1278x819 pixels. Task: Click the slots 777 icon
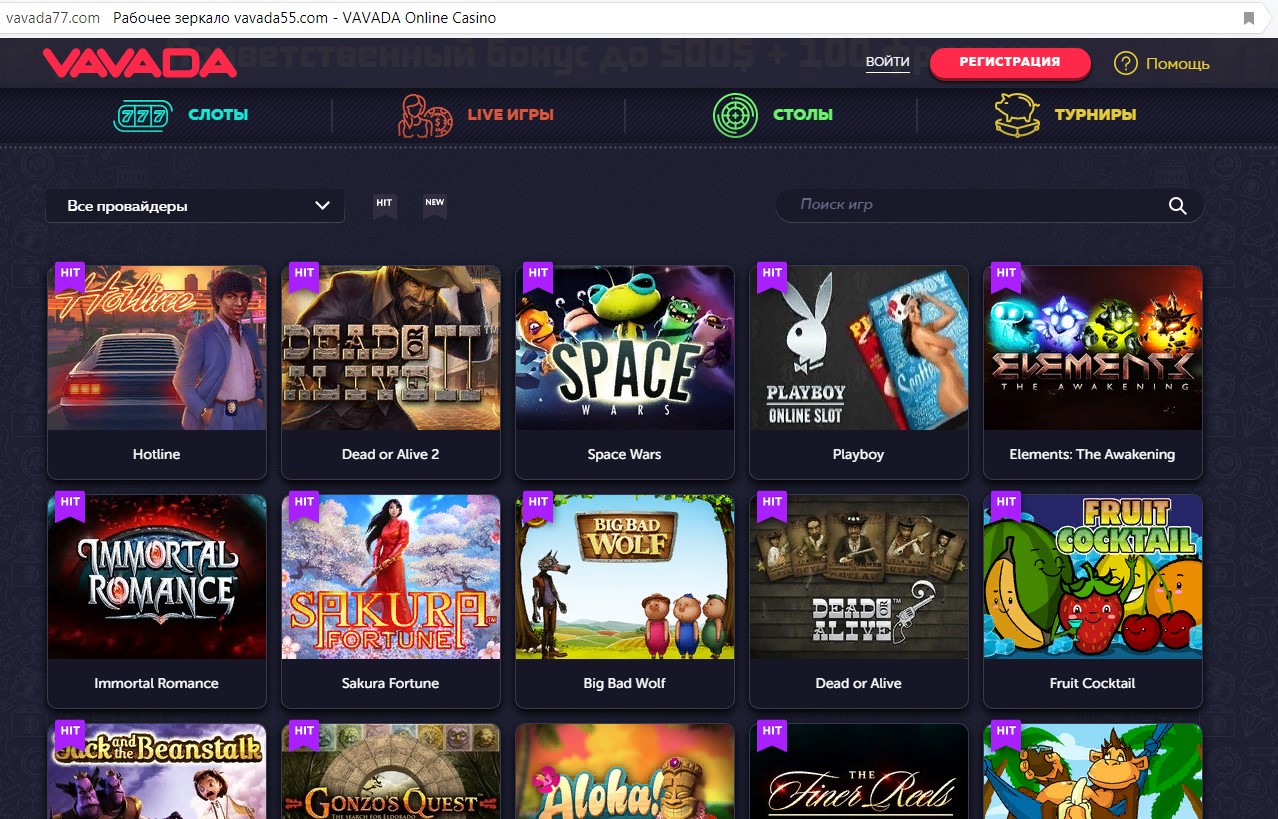[x=143, y=115]
